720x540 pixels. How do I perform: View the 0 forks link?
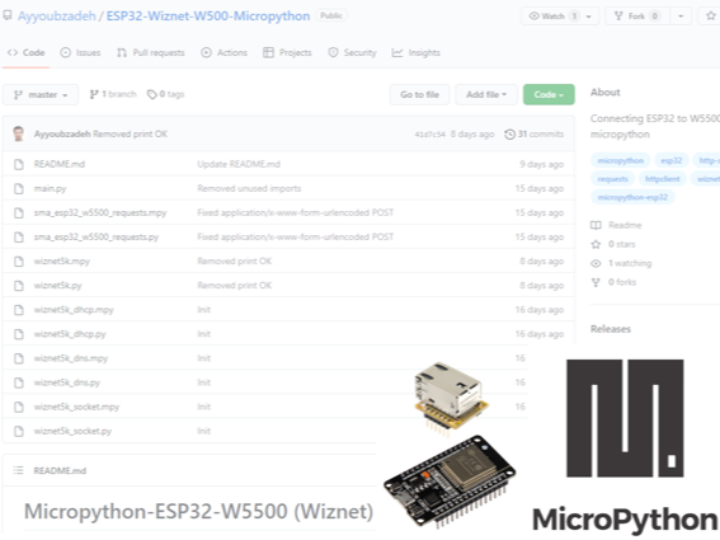[x=614, y=282]
